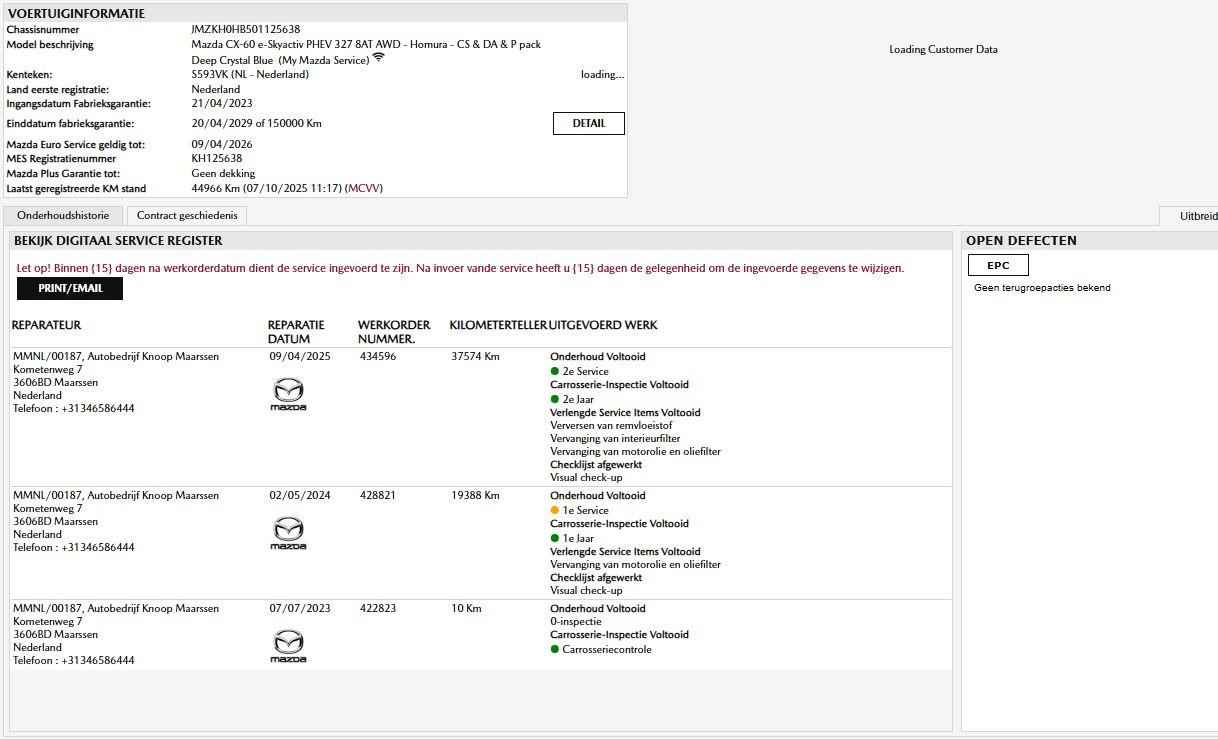Click the green dot next to 2e Jaar
The width and height of the screenshot is (1218, 739).
pyautogui.click(x=555, y=400)
